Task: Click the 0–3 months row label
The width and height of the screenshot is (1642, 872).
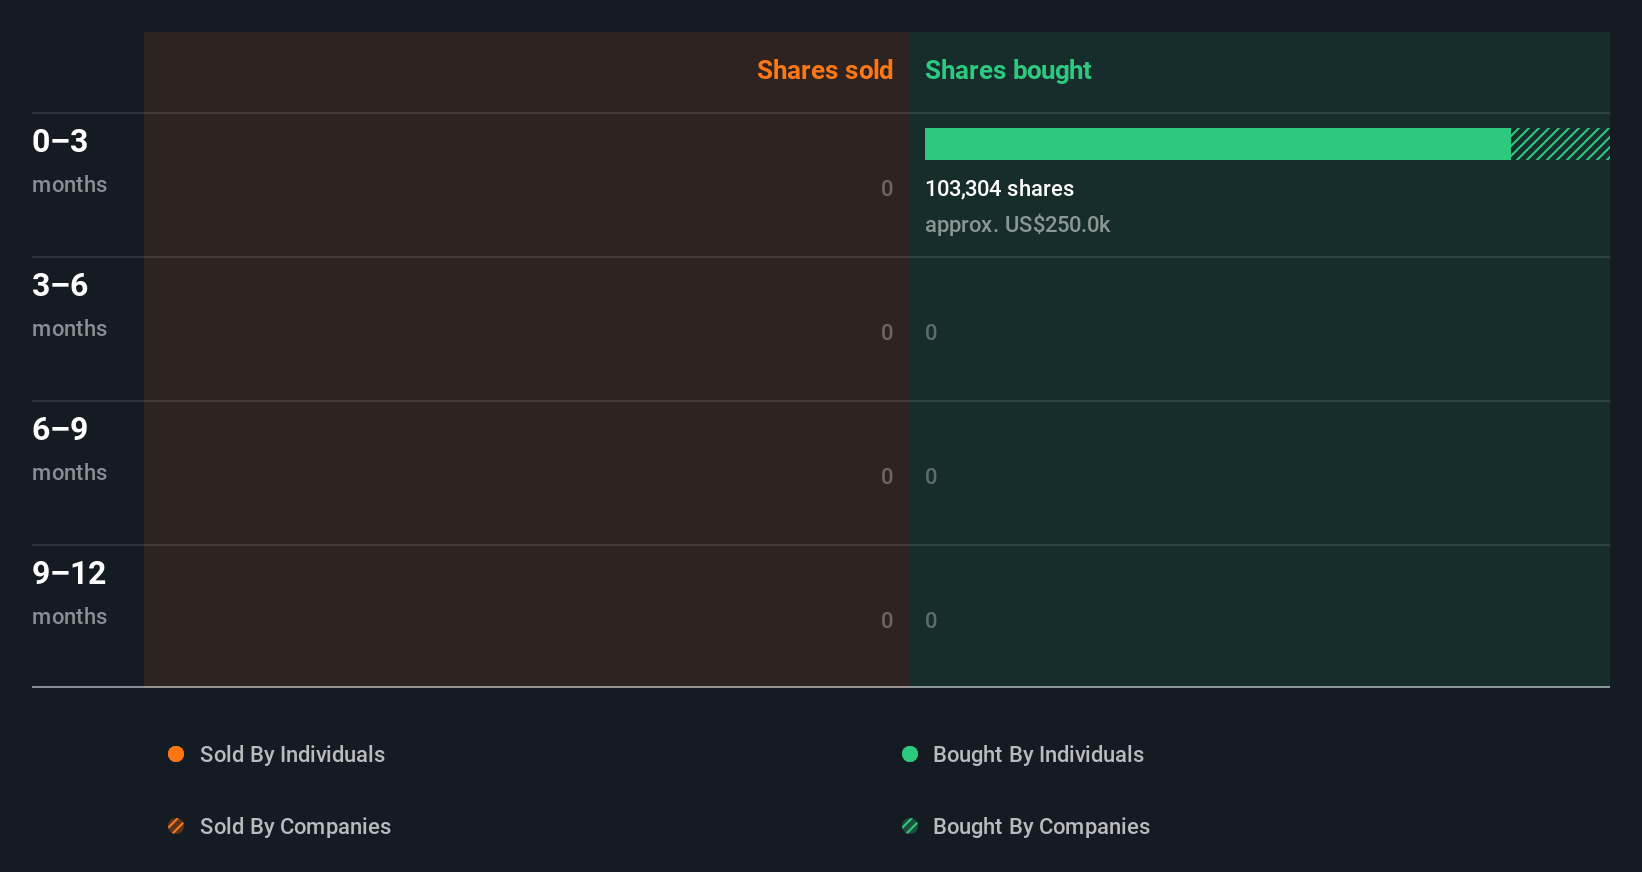Action: (69, 160)
